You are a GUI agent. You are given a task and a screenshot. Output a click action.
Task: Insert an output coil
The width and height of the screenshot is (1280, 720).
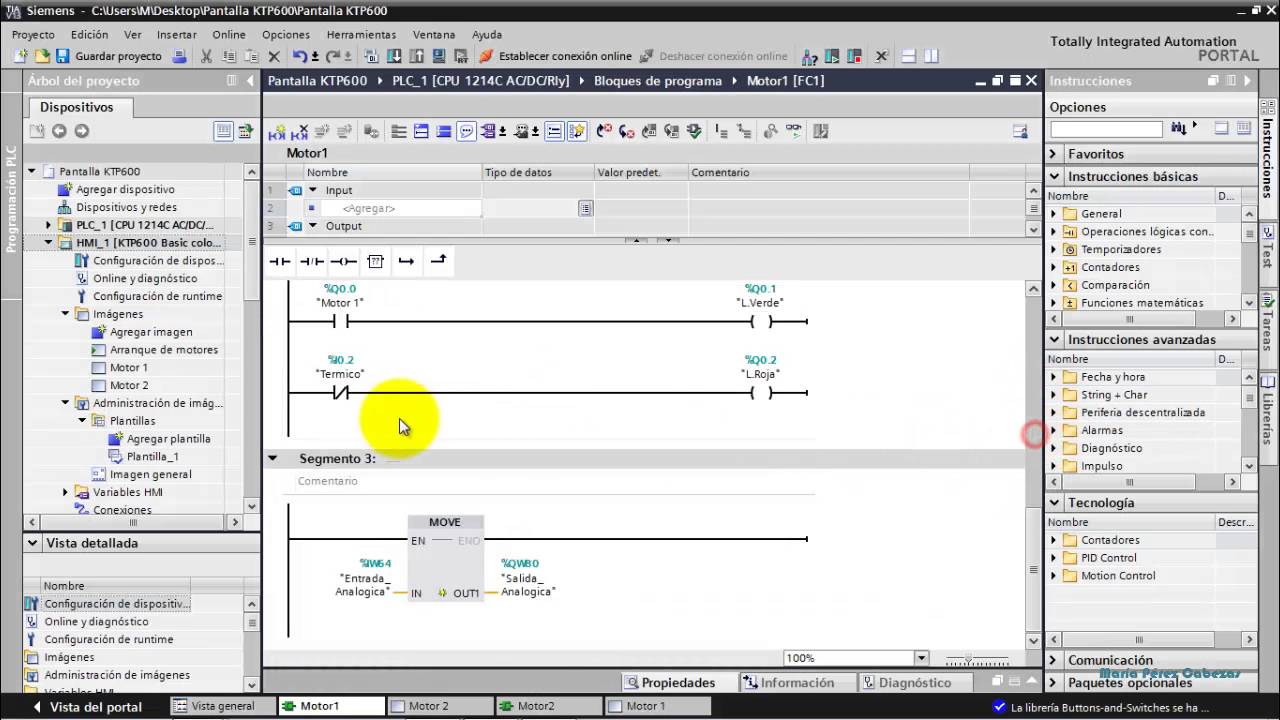[343, 262]
